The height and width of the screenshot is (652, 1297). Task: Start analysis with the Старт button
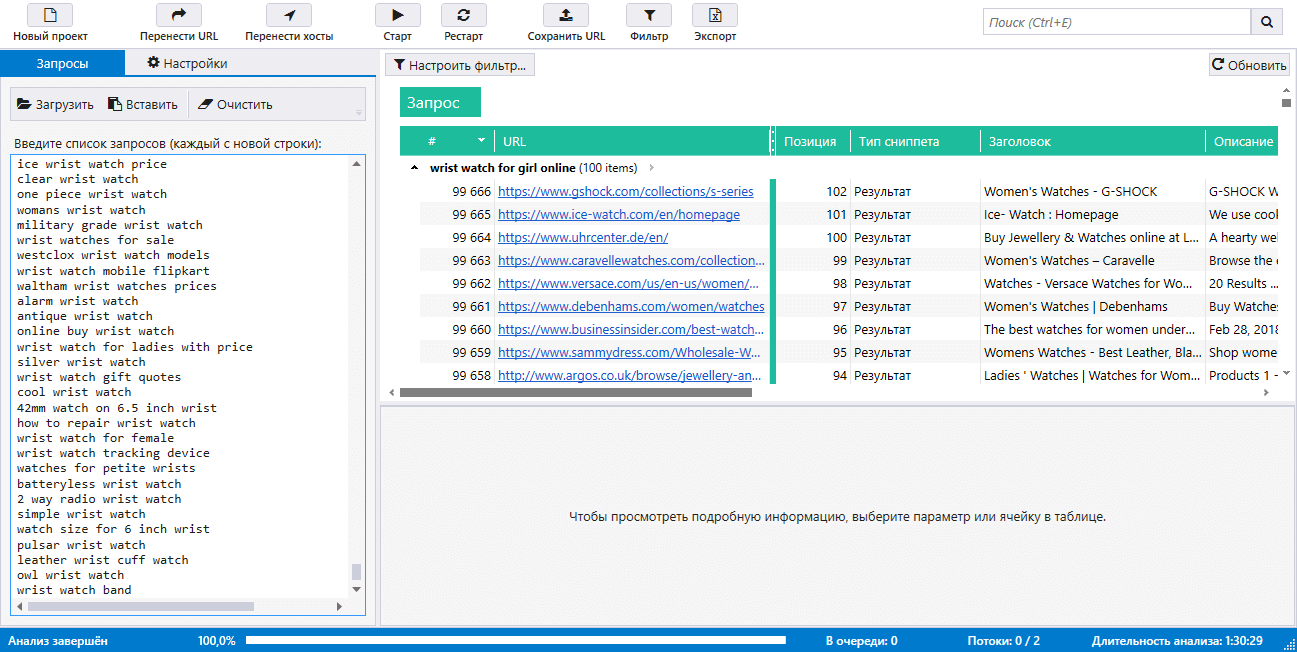398,24
